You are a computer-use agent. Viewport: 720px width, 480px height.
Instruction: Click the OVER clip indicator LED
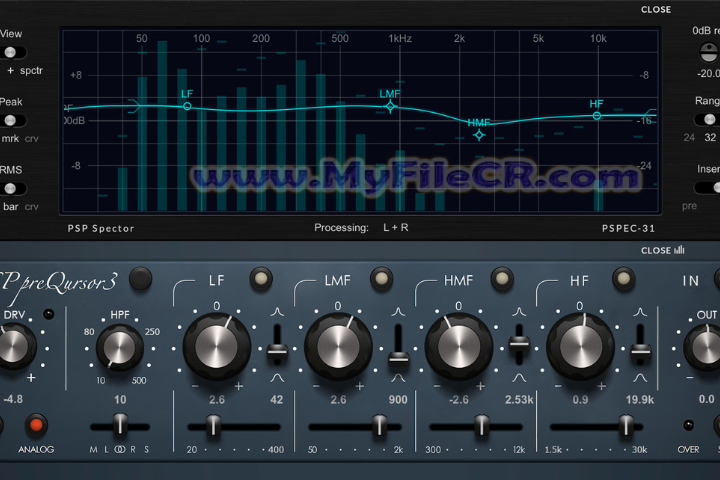click(x=688, y=425)
